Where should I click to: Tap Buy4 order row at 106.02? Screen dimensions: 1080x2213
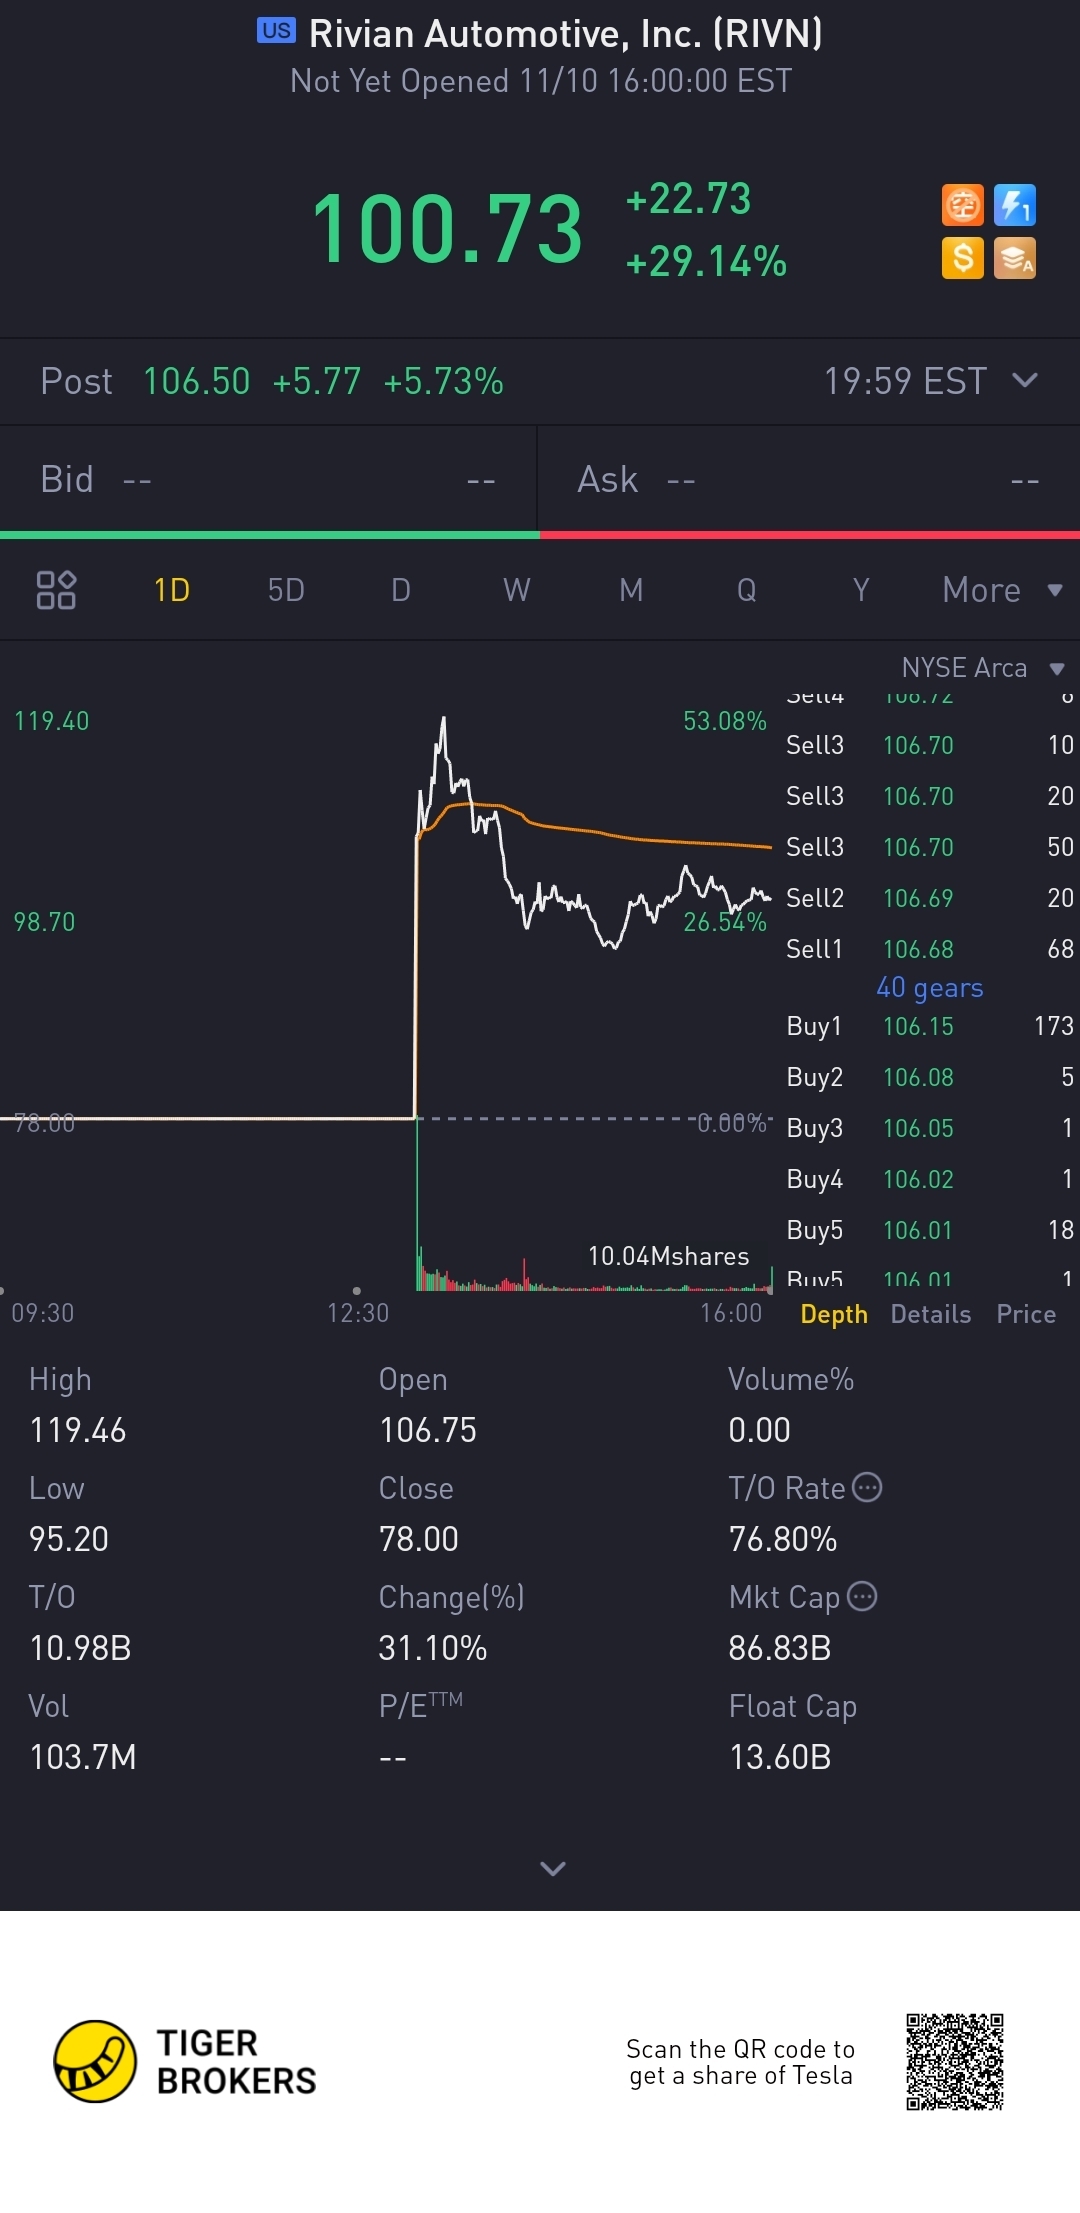coord(930,1179)
